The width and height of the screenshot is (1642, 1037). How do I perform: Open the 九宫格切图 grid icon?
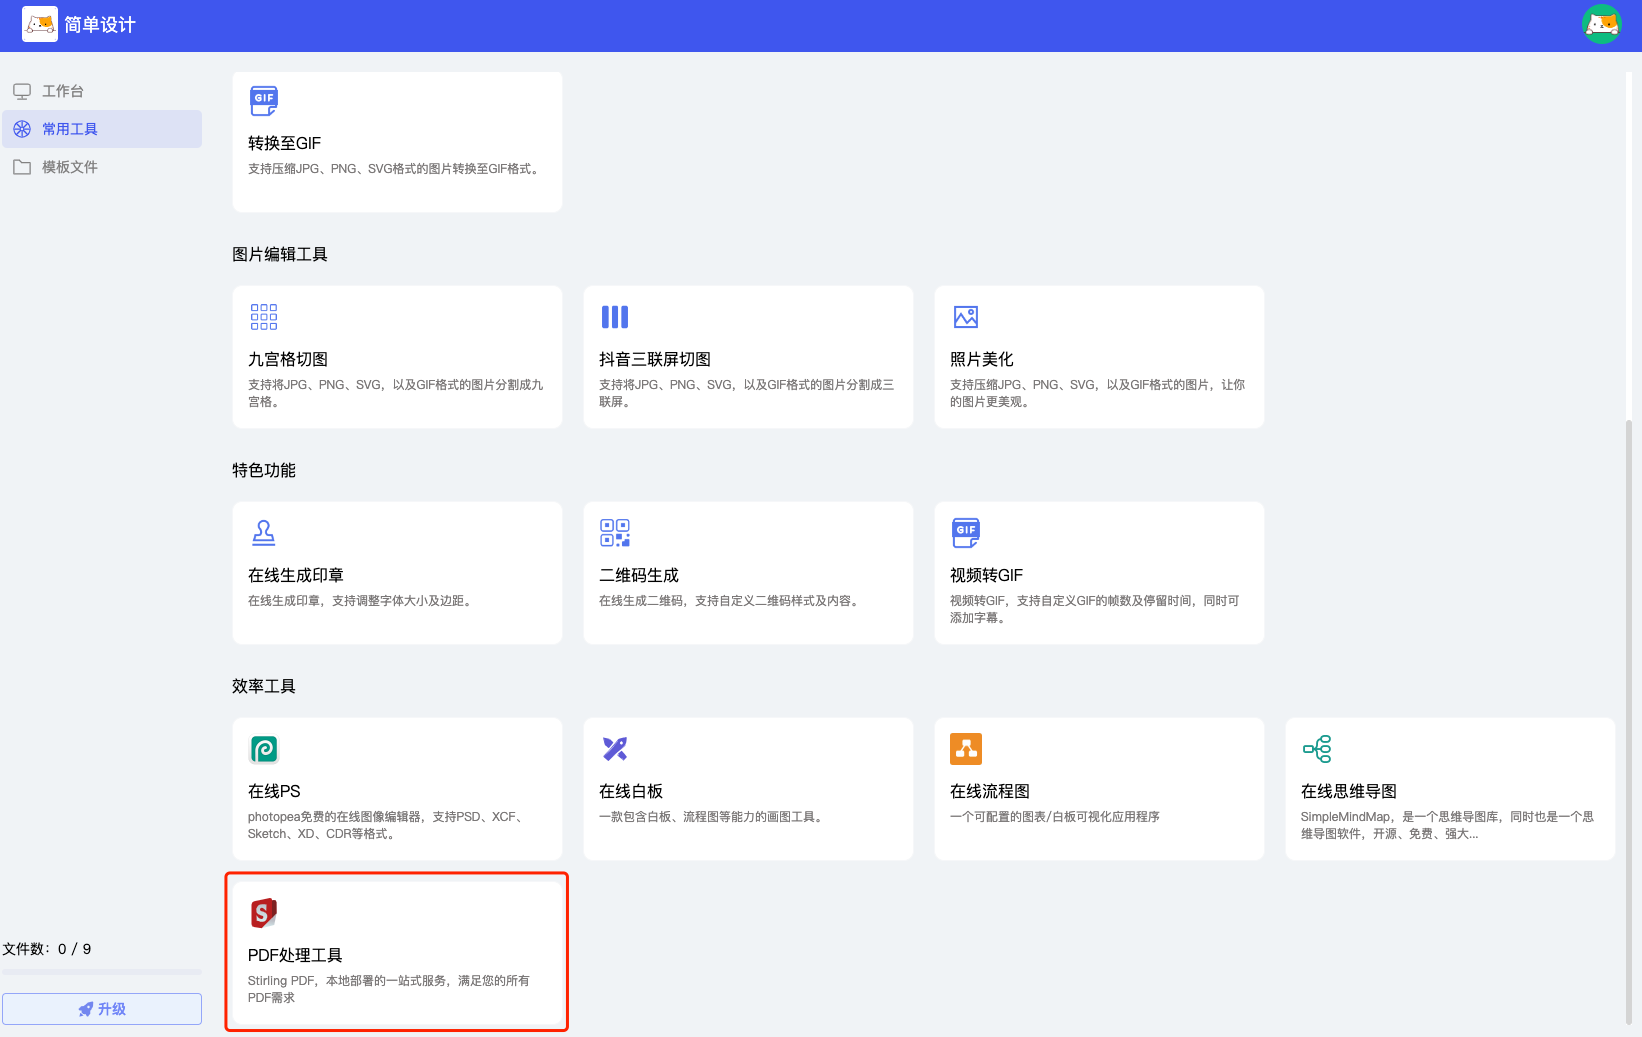tap(264, 317)
